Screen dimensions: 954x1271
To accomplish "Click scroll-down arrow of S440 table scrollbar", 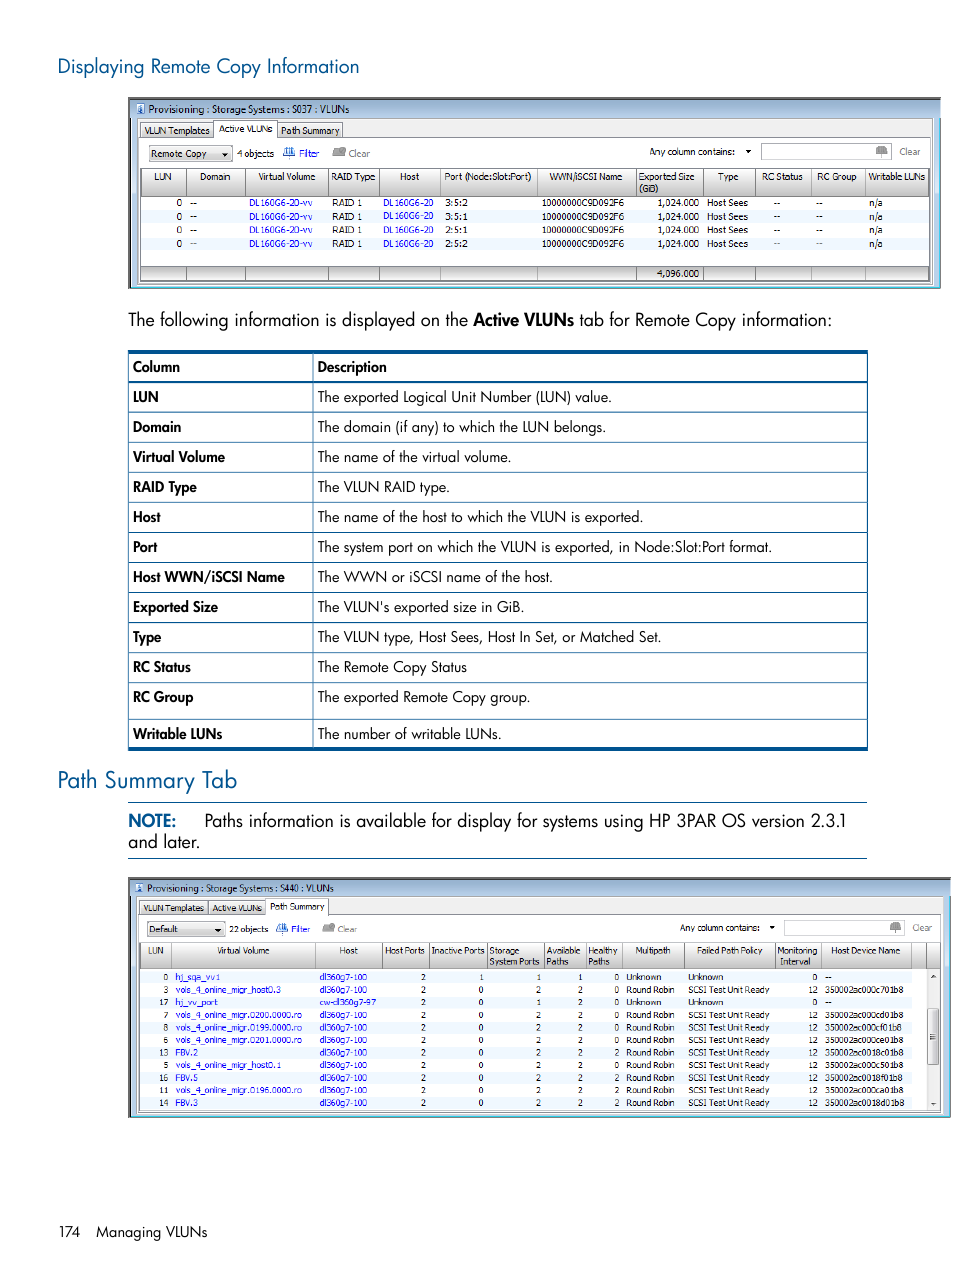I will (933, 1103).
